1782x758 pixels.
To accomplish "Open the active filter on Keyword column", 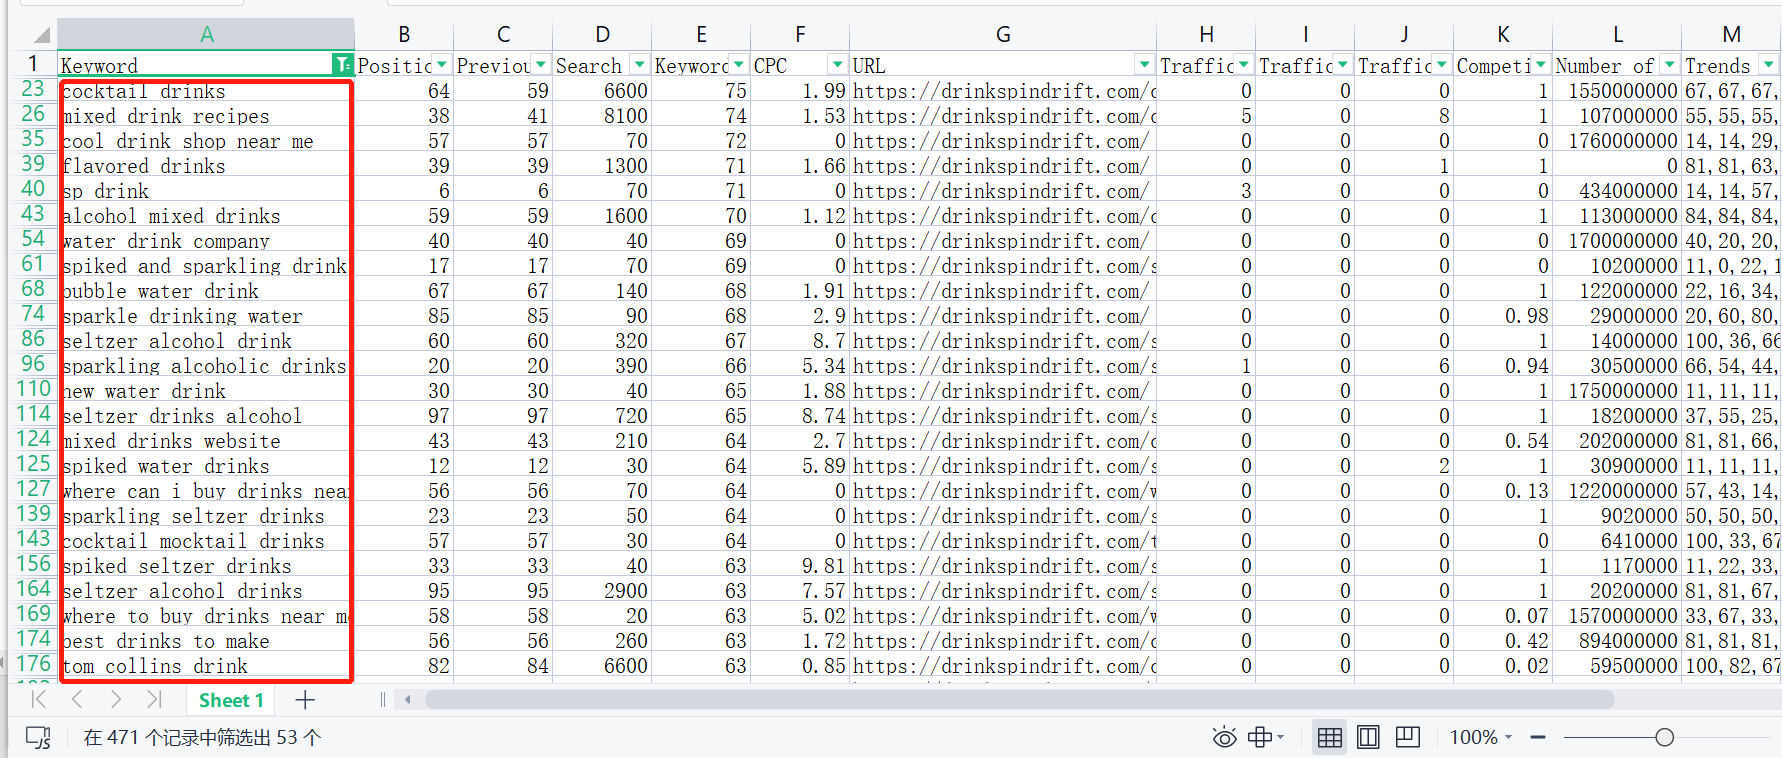I will [x=342, y=65].
